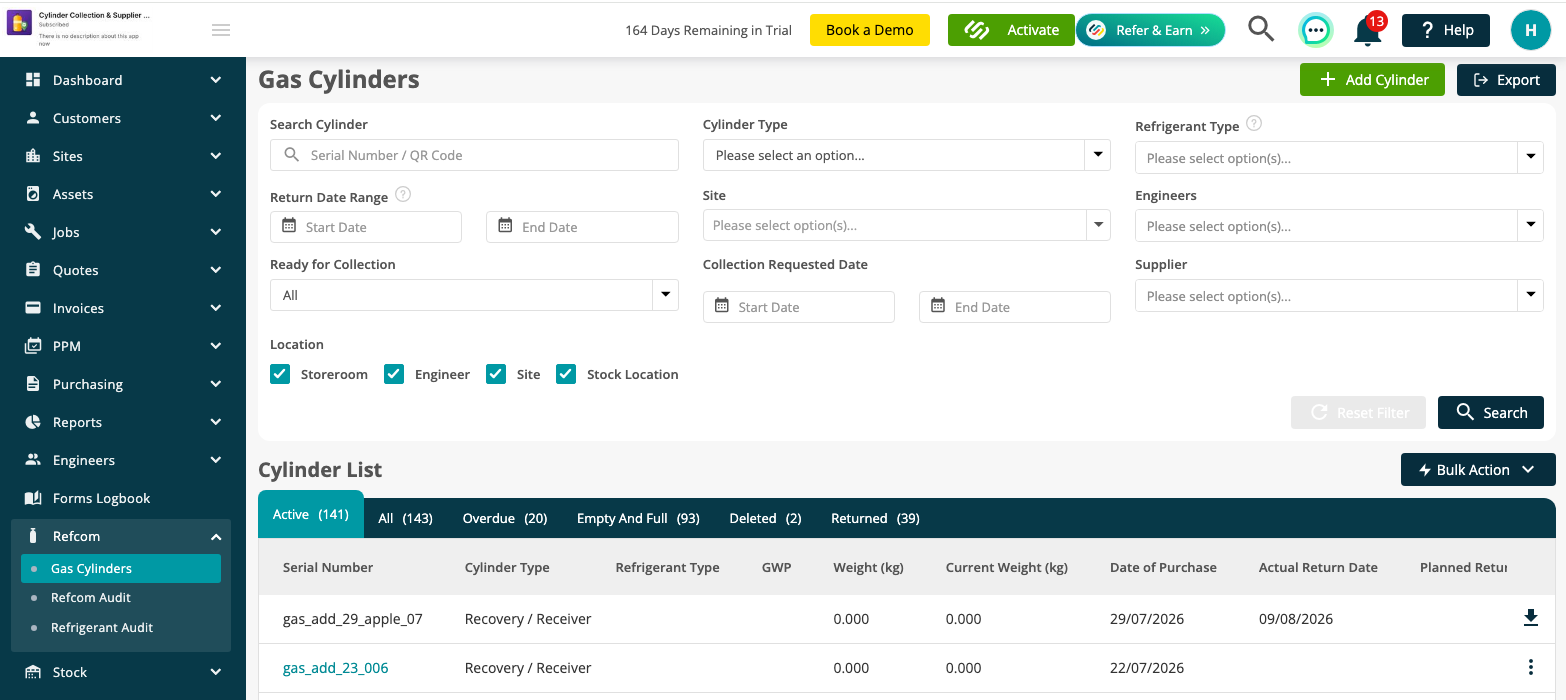This screenshot has height=700, width=1566.
Task: Click the hamburger menu icon
Action: coord(221,30)
